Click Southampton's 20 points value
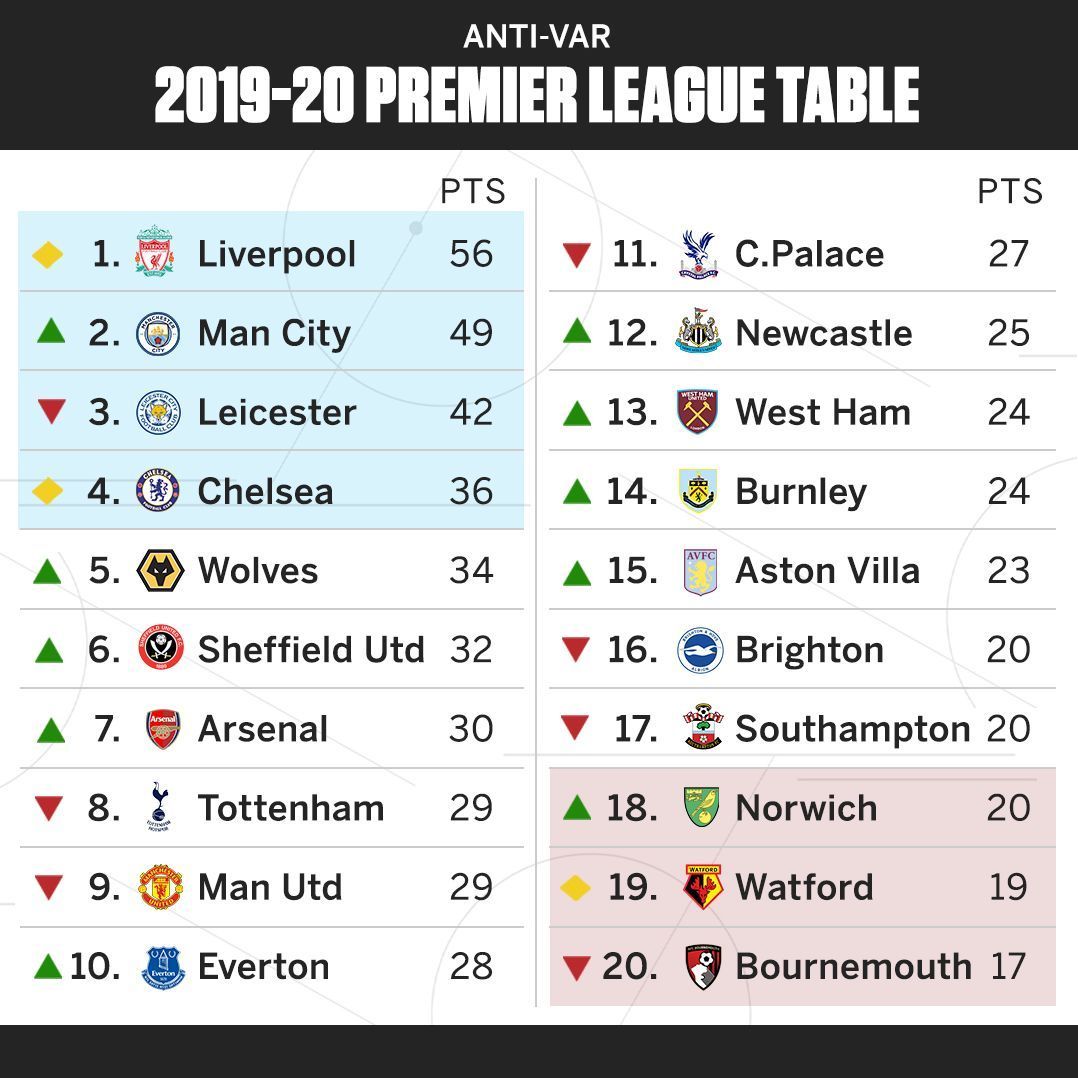1078x1078 pixels. pos(1008,729)
